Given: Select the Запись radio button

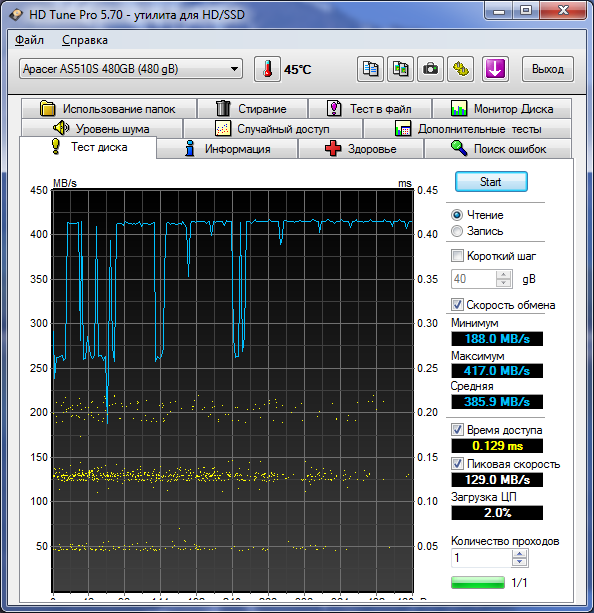Looking at the screenshot, I should pyautogui.click(x=457, y=231).
